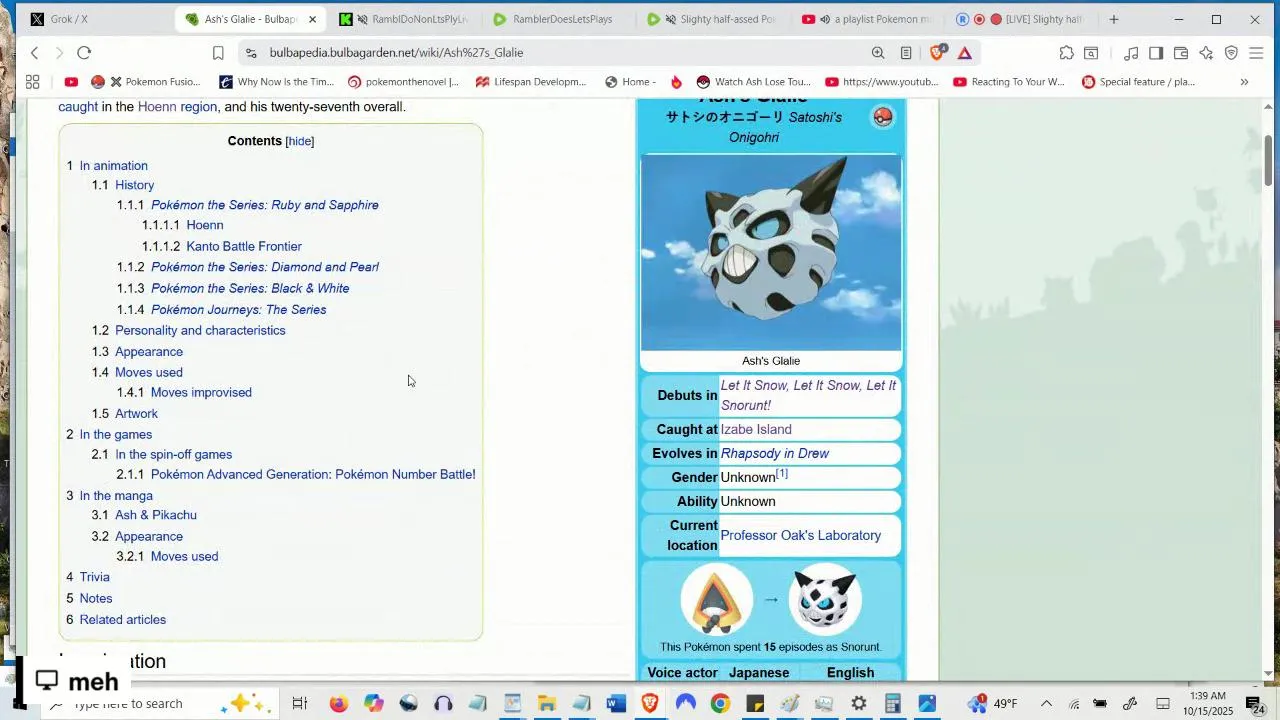Screen dimensions: 1280x720
Task: Open the Hoenn region link in intro
Action: point(177,107)
